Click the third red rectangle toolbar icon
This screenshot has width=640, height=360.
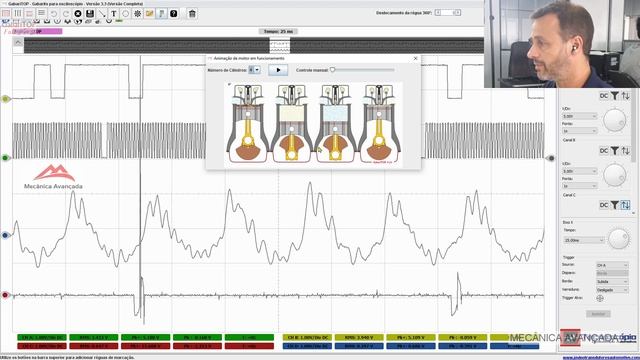click(30, 13)
